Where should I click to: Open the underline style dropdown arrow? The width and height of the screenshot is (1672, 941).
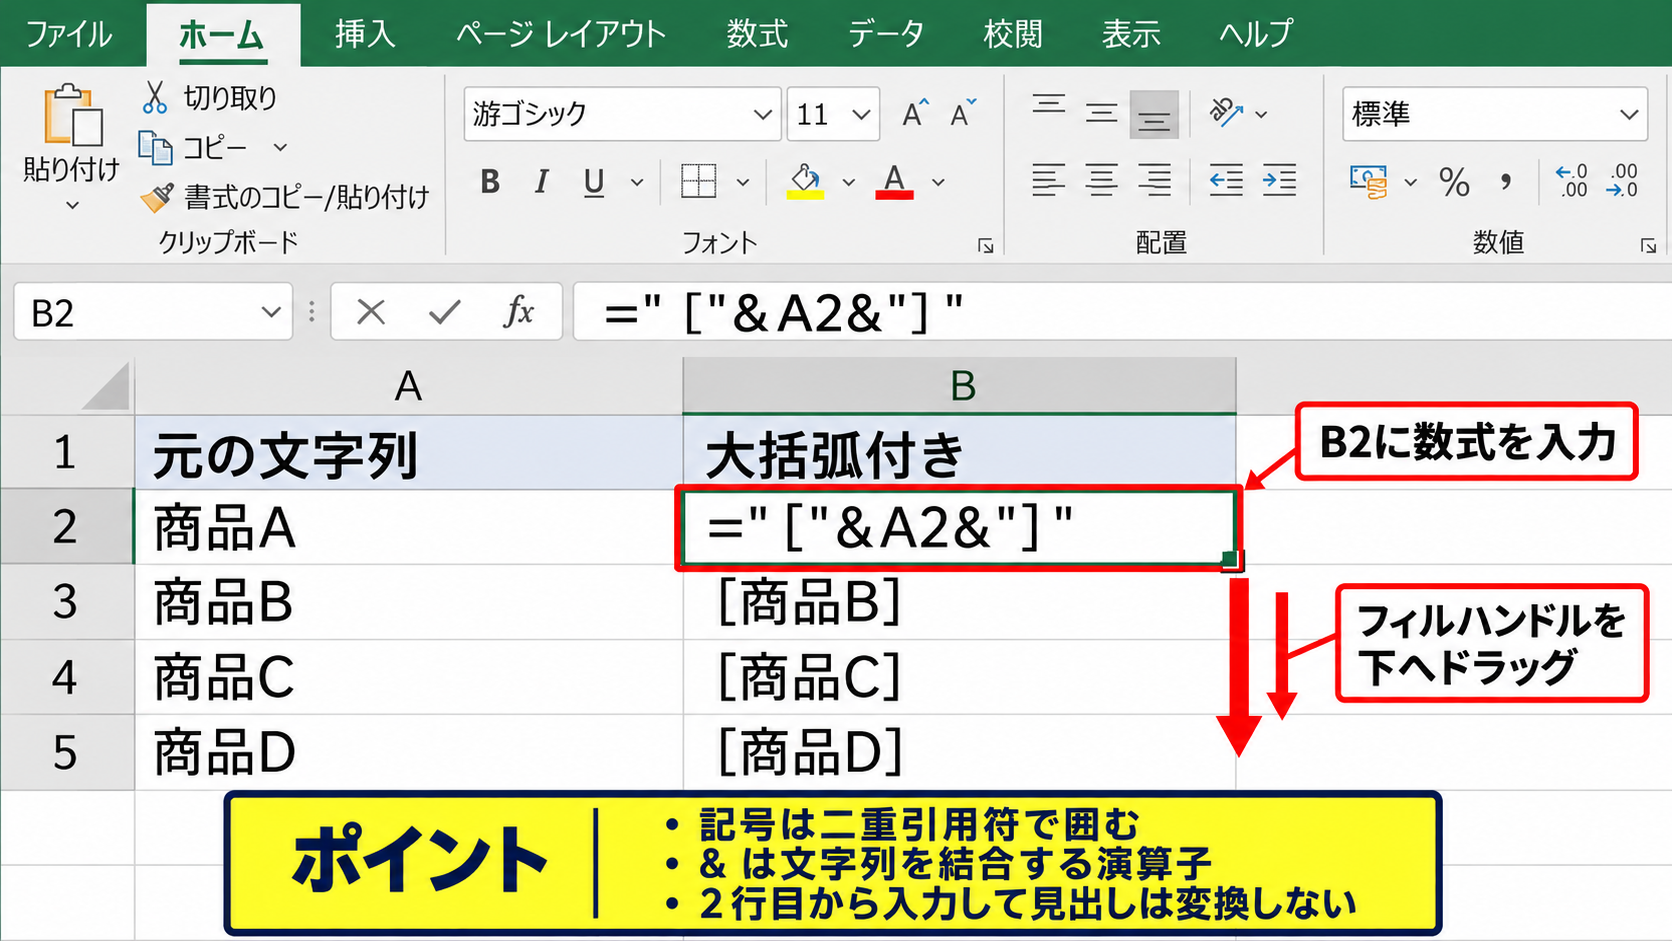coord(637,182)
